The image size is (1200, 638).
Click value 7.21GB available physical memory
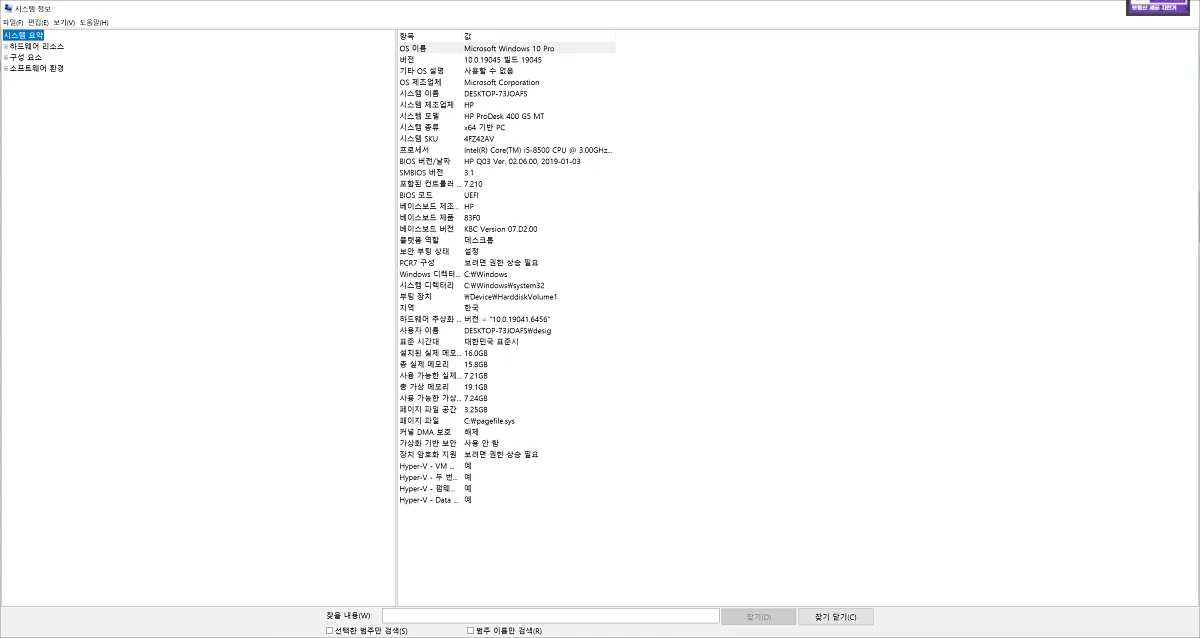[x=476, y=375]
